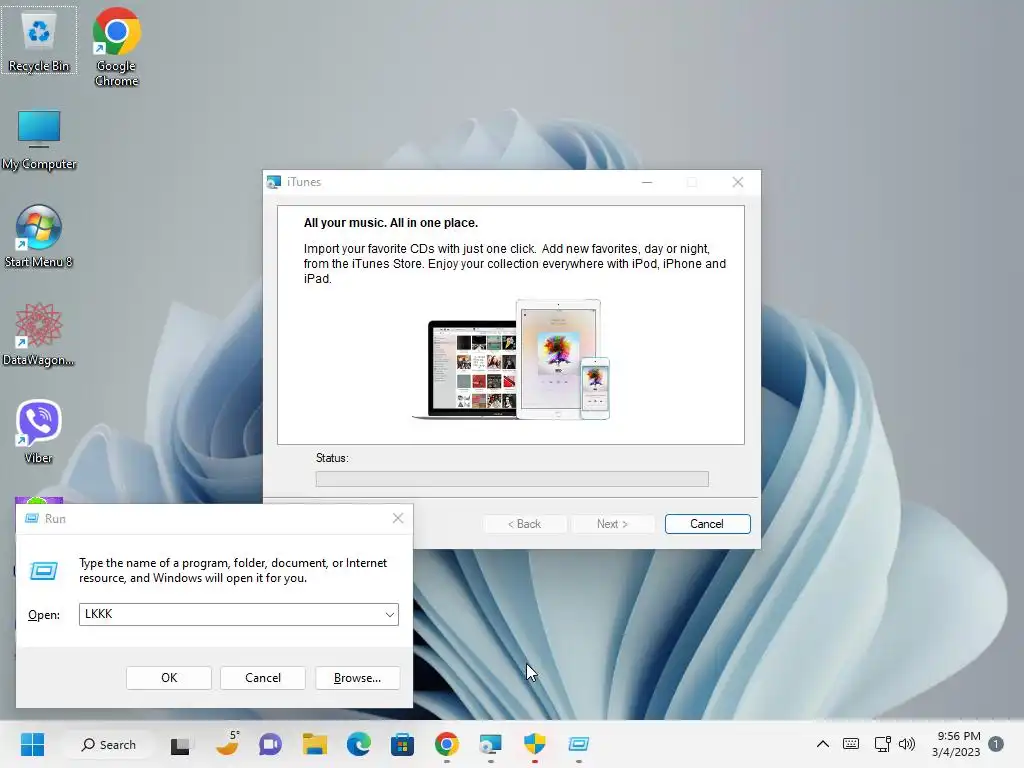Close the iTunes installer window
This screenshot has width=1024, height=768.
(x=737, y=182)
